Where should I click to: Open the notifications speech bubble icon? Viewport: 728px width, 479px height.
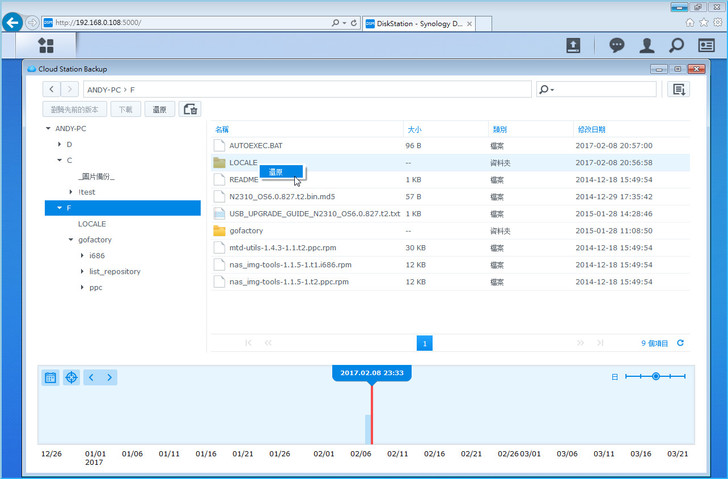coord(617,45)
